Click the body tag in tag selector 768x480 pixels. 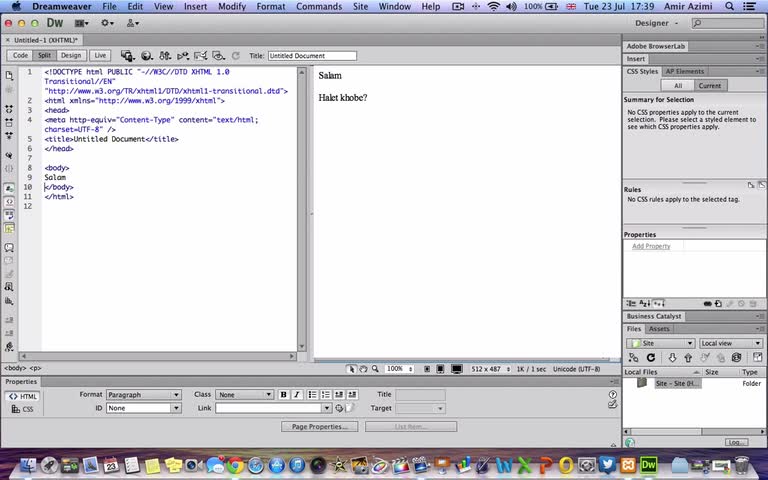(16, 368)
